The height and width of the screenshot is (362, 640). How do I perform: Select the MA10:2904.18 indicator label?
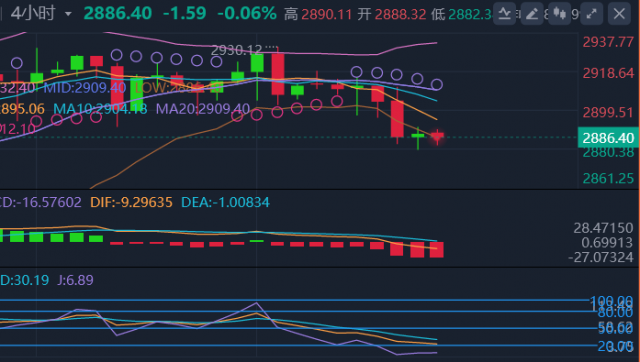[100, 109]
